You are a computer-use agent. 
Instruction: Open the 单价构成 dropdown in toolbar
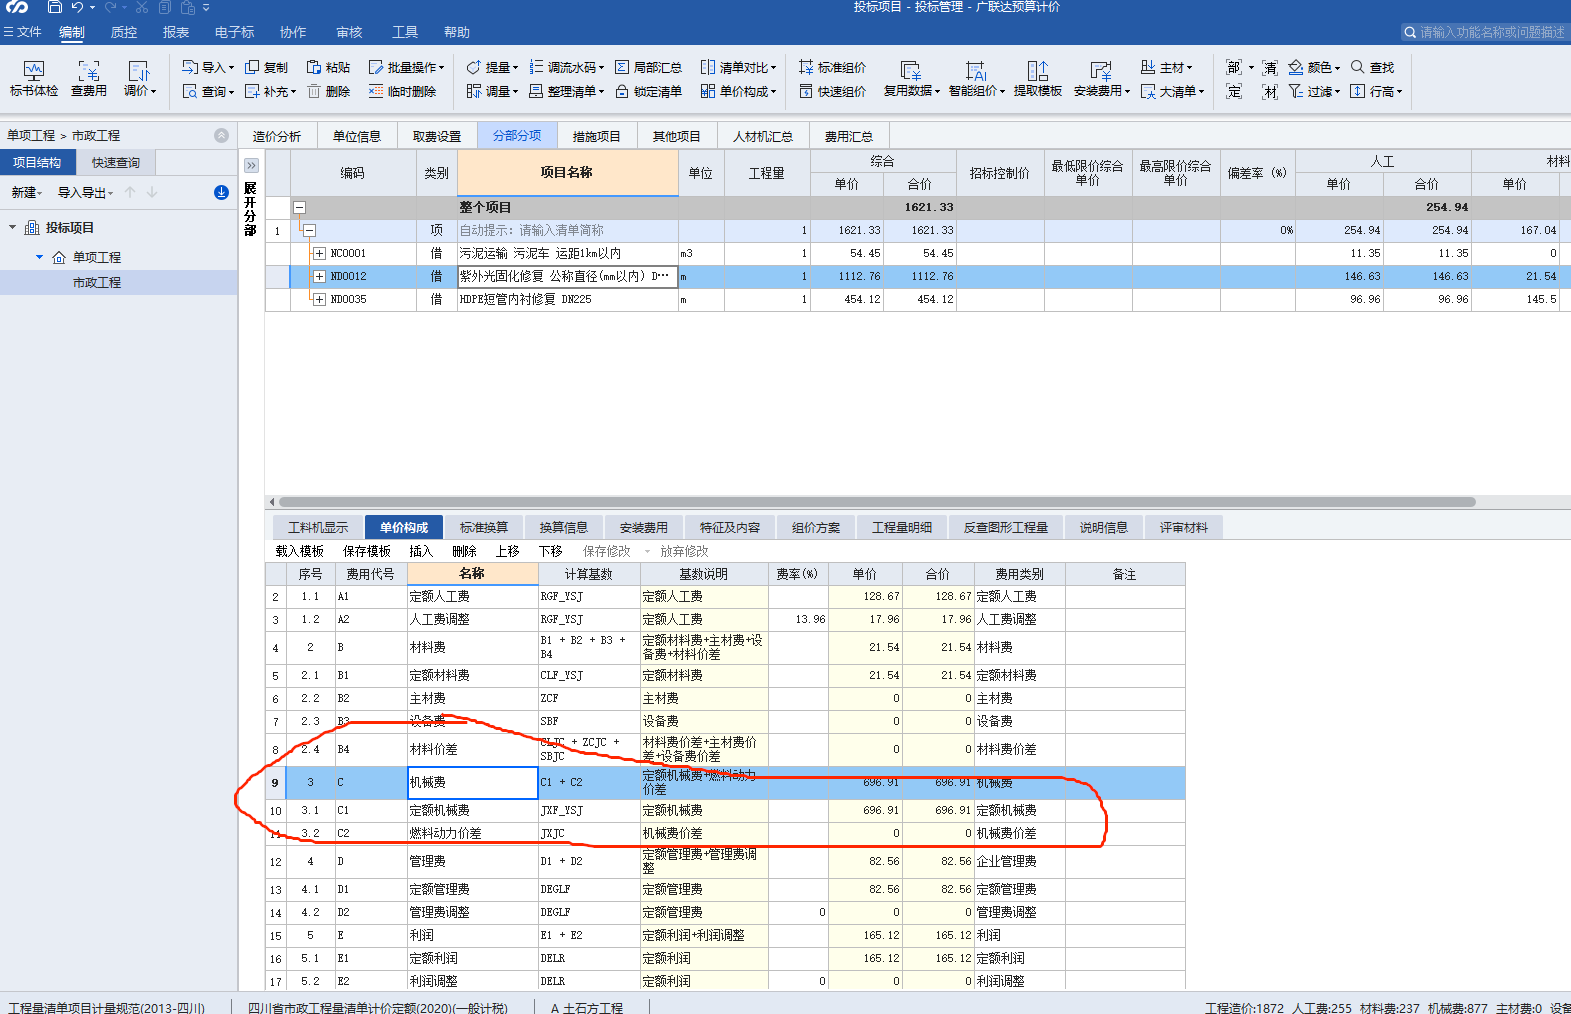tap(738, 91)
